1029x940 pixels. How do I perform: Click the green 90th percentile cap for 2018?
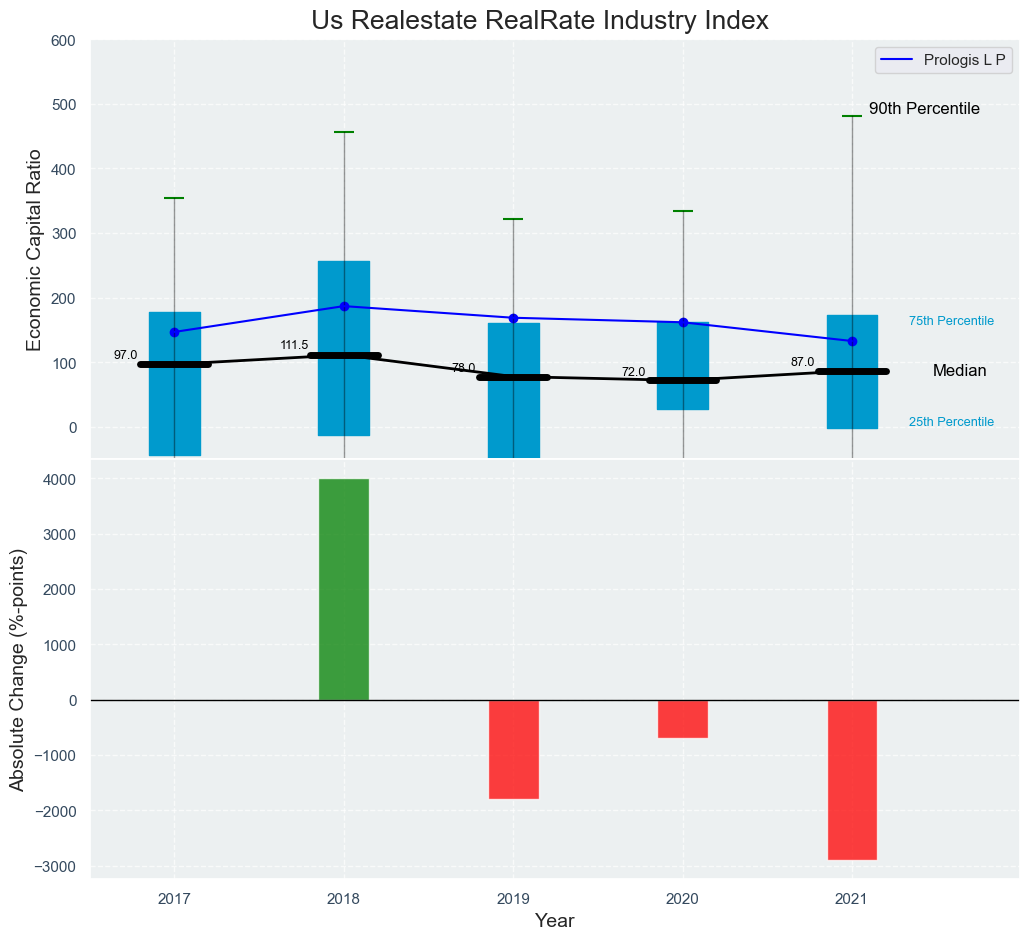pyautogui.click(x=344, y=132)
